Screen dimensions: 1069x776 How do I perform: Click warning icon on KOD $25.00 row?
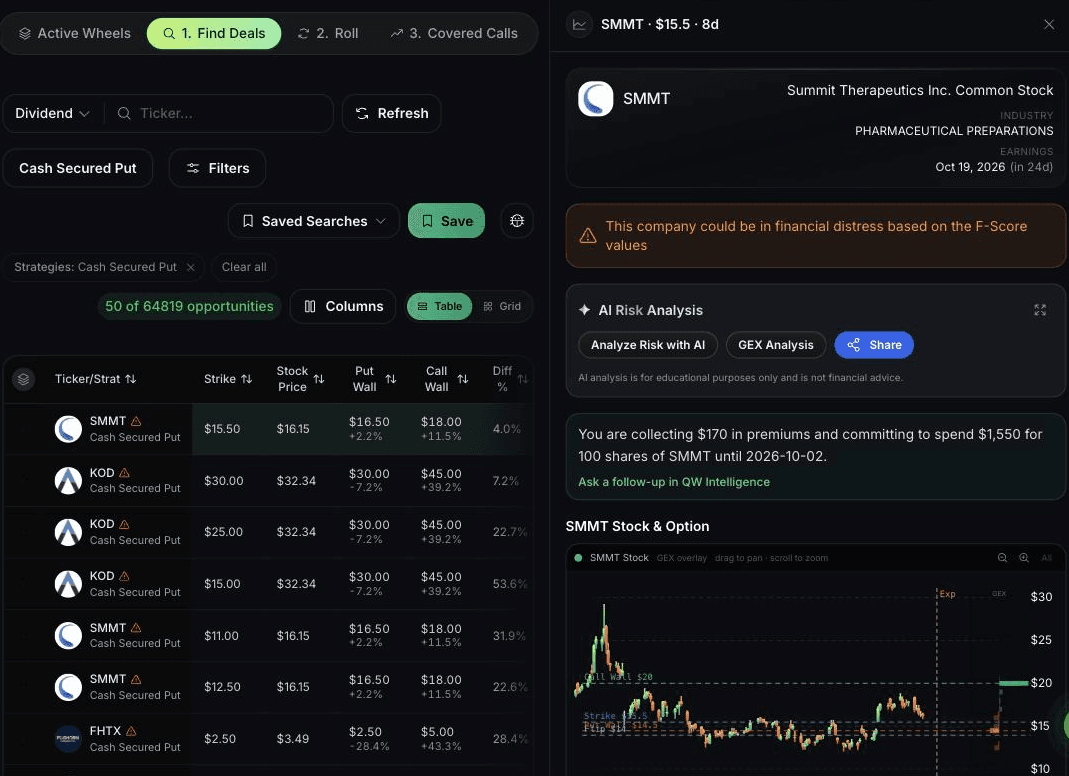(x=124, y=524)
